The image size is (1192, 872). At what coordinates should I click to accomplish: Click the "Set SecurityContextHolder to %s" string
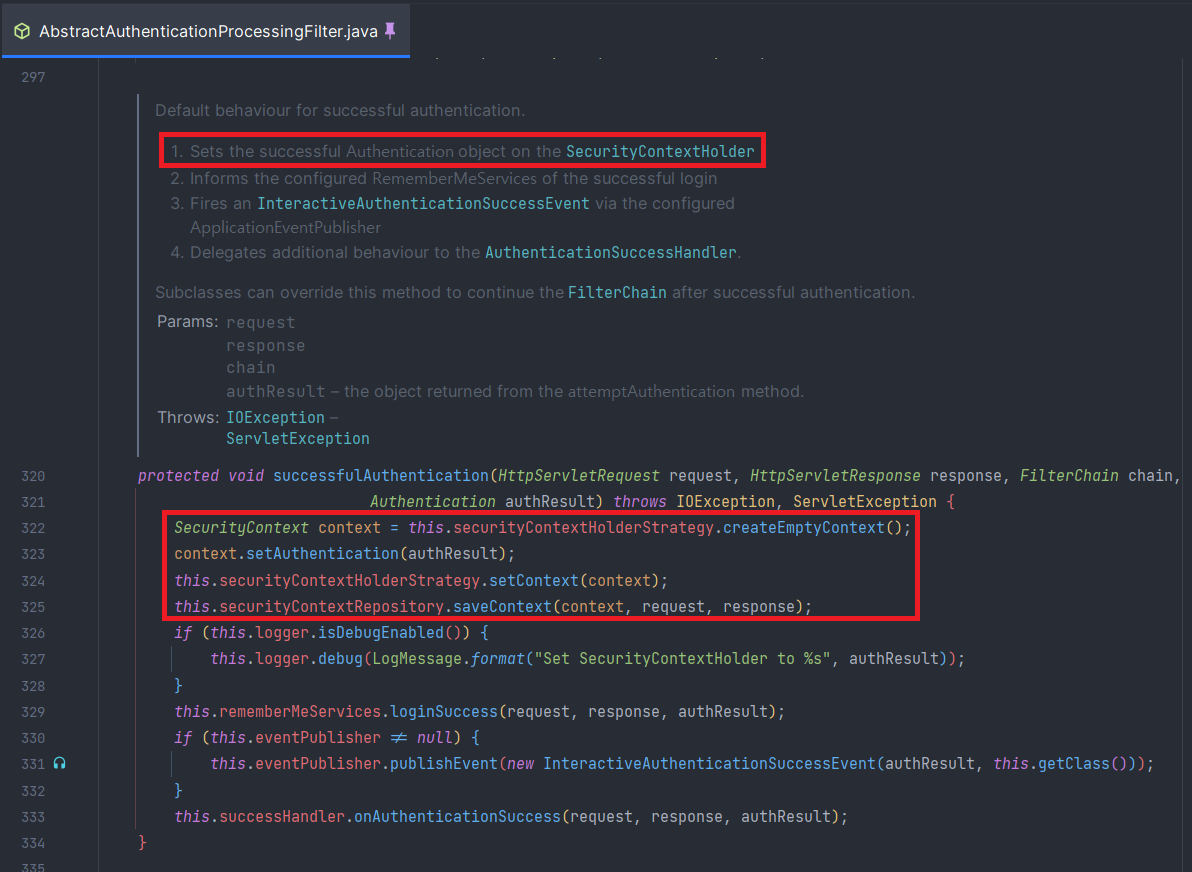(683, 658)
